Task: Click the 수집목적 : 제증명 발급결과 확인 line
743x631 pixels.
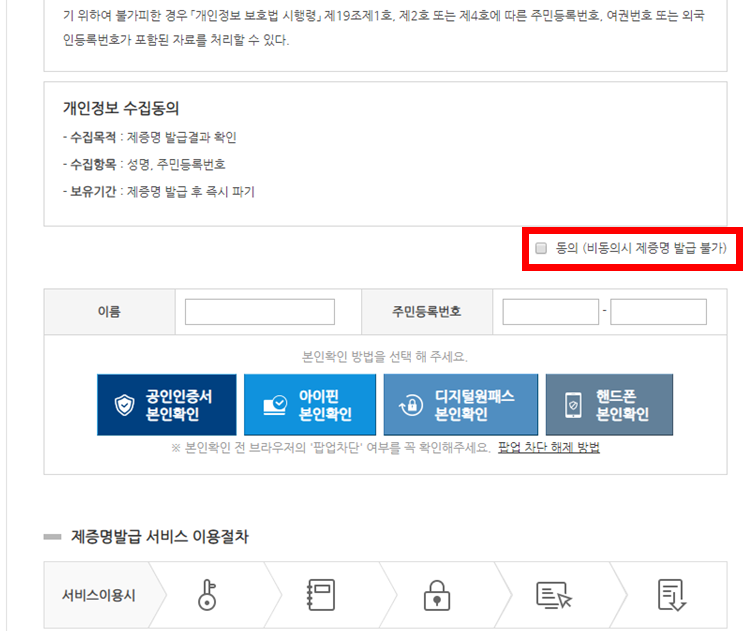Action: click(x=150, y=138)
